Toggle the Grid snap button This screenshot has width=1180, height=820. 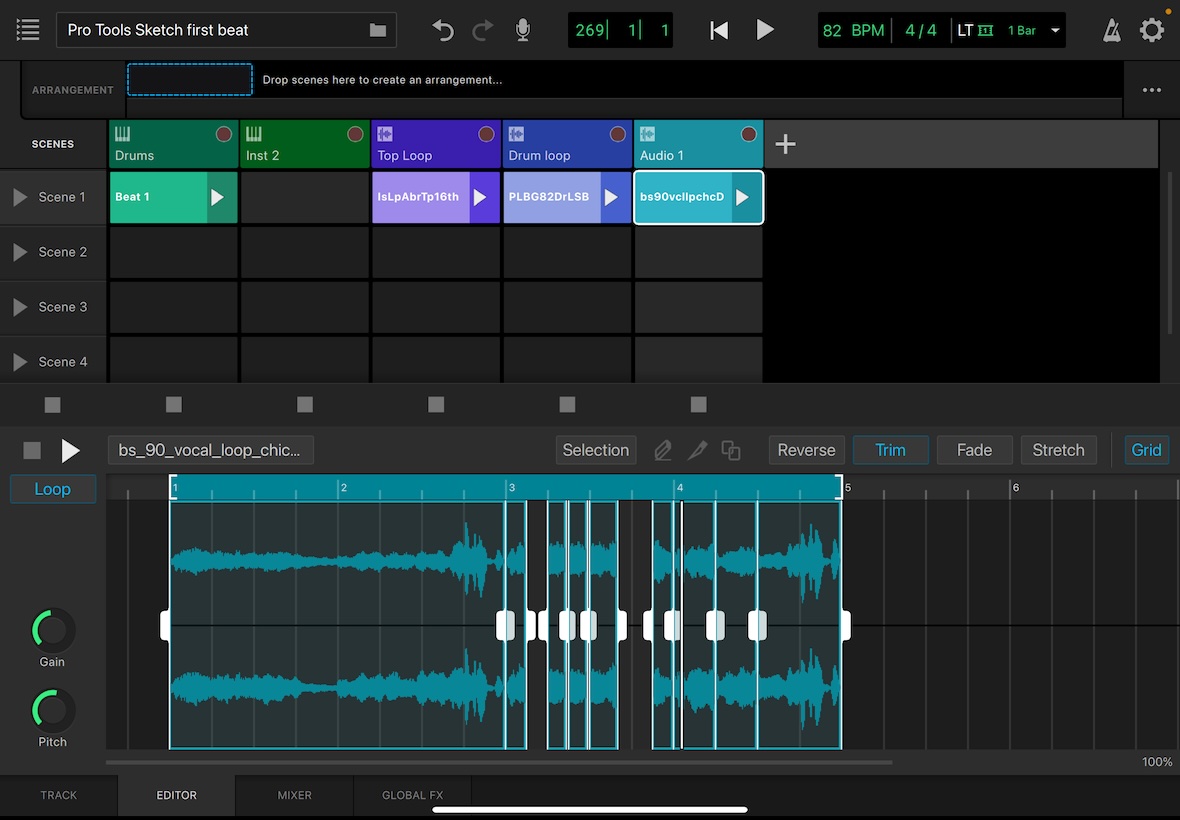(1146, 450)
